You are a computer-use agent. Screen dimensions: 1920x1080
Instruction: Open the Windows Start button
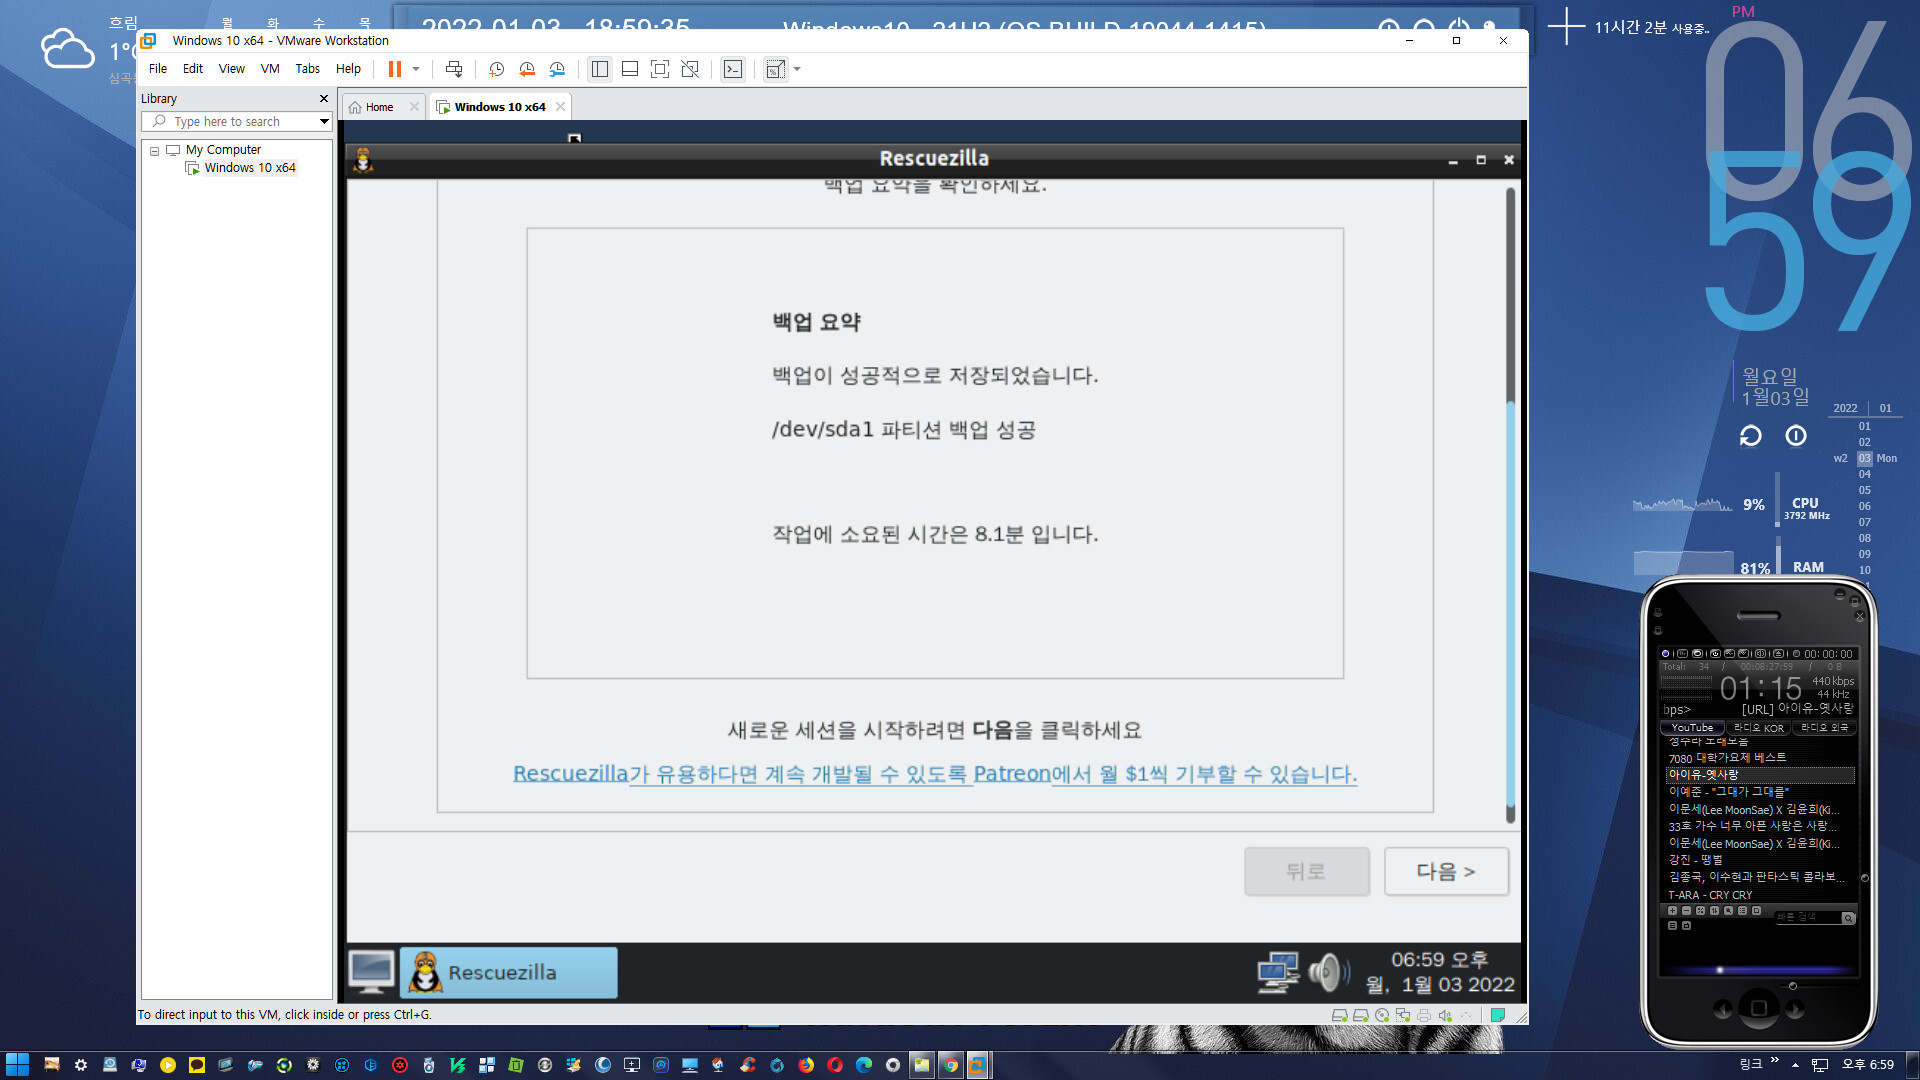17,1065
